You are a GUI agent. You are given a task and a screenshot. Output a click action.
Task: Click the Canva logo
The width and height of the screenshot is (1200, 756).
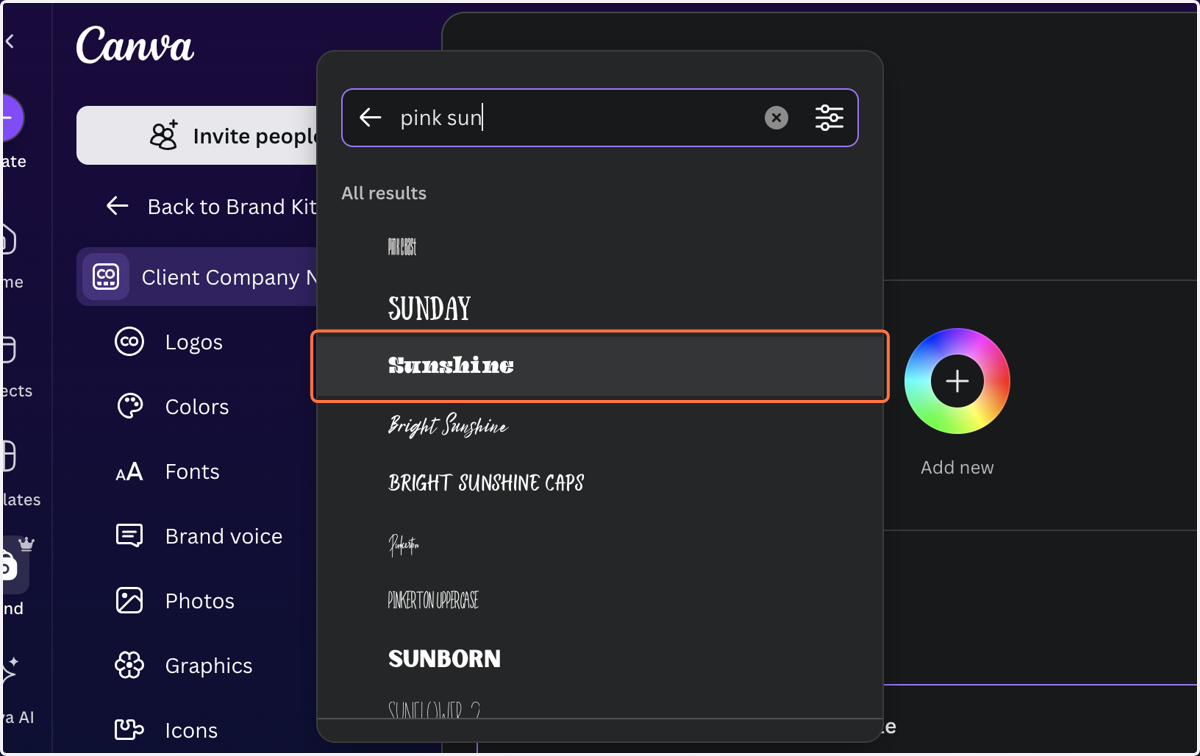[x=135, y=46]
